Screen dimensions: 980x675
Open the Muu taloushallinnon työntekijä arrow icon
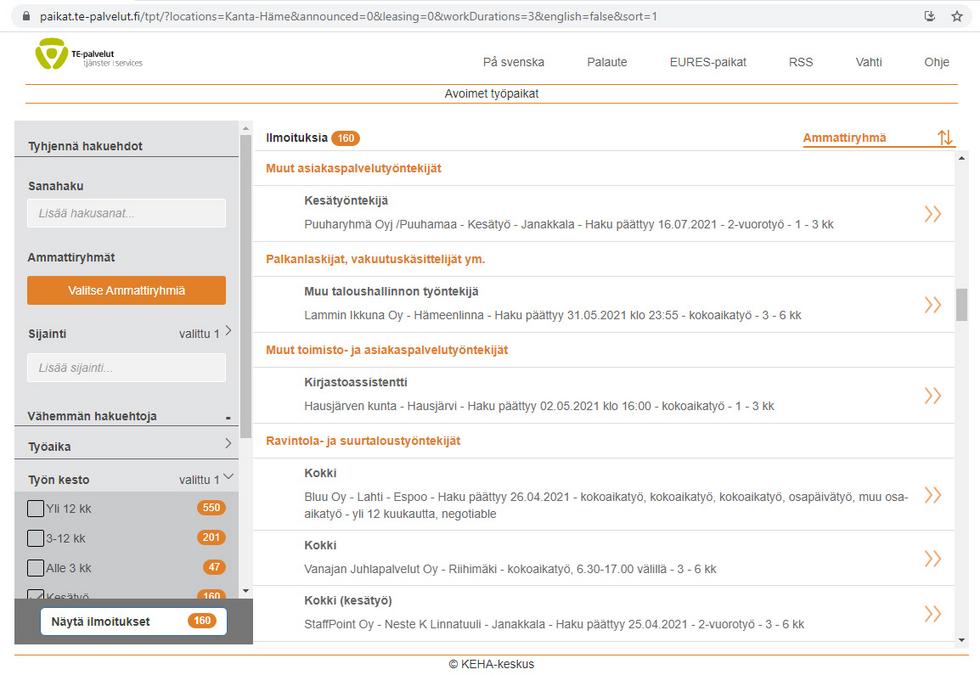coord(932,305)
